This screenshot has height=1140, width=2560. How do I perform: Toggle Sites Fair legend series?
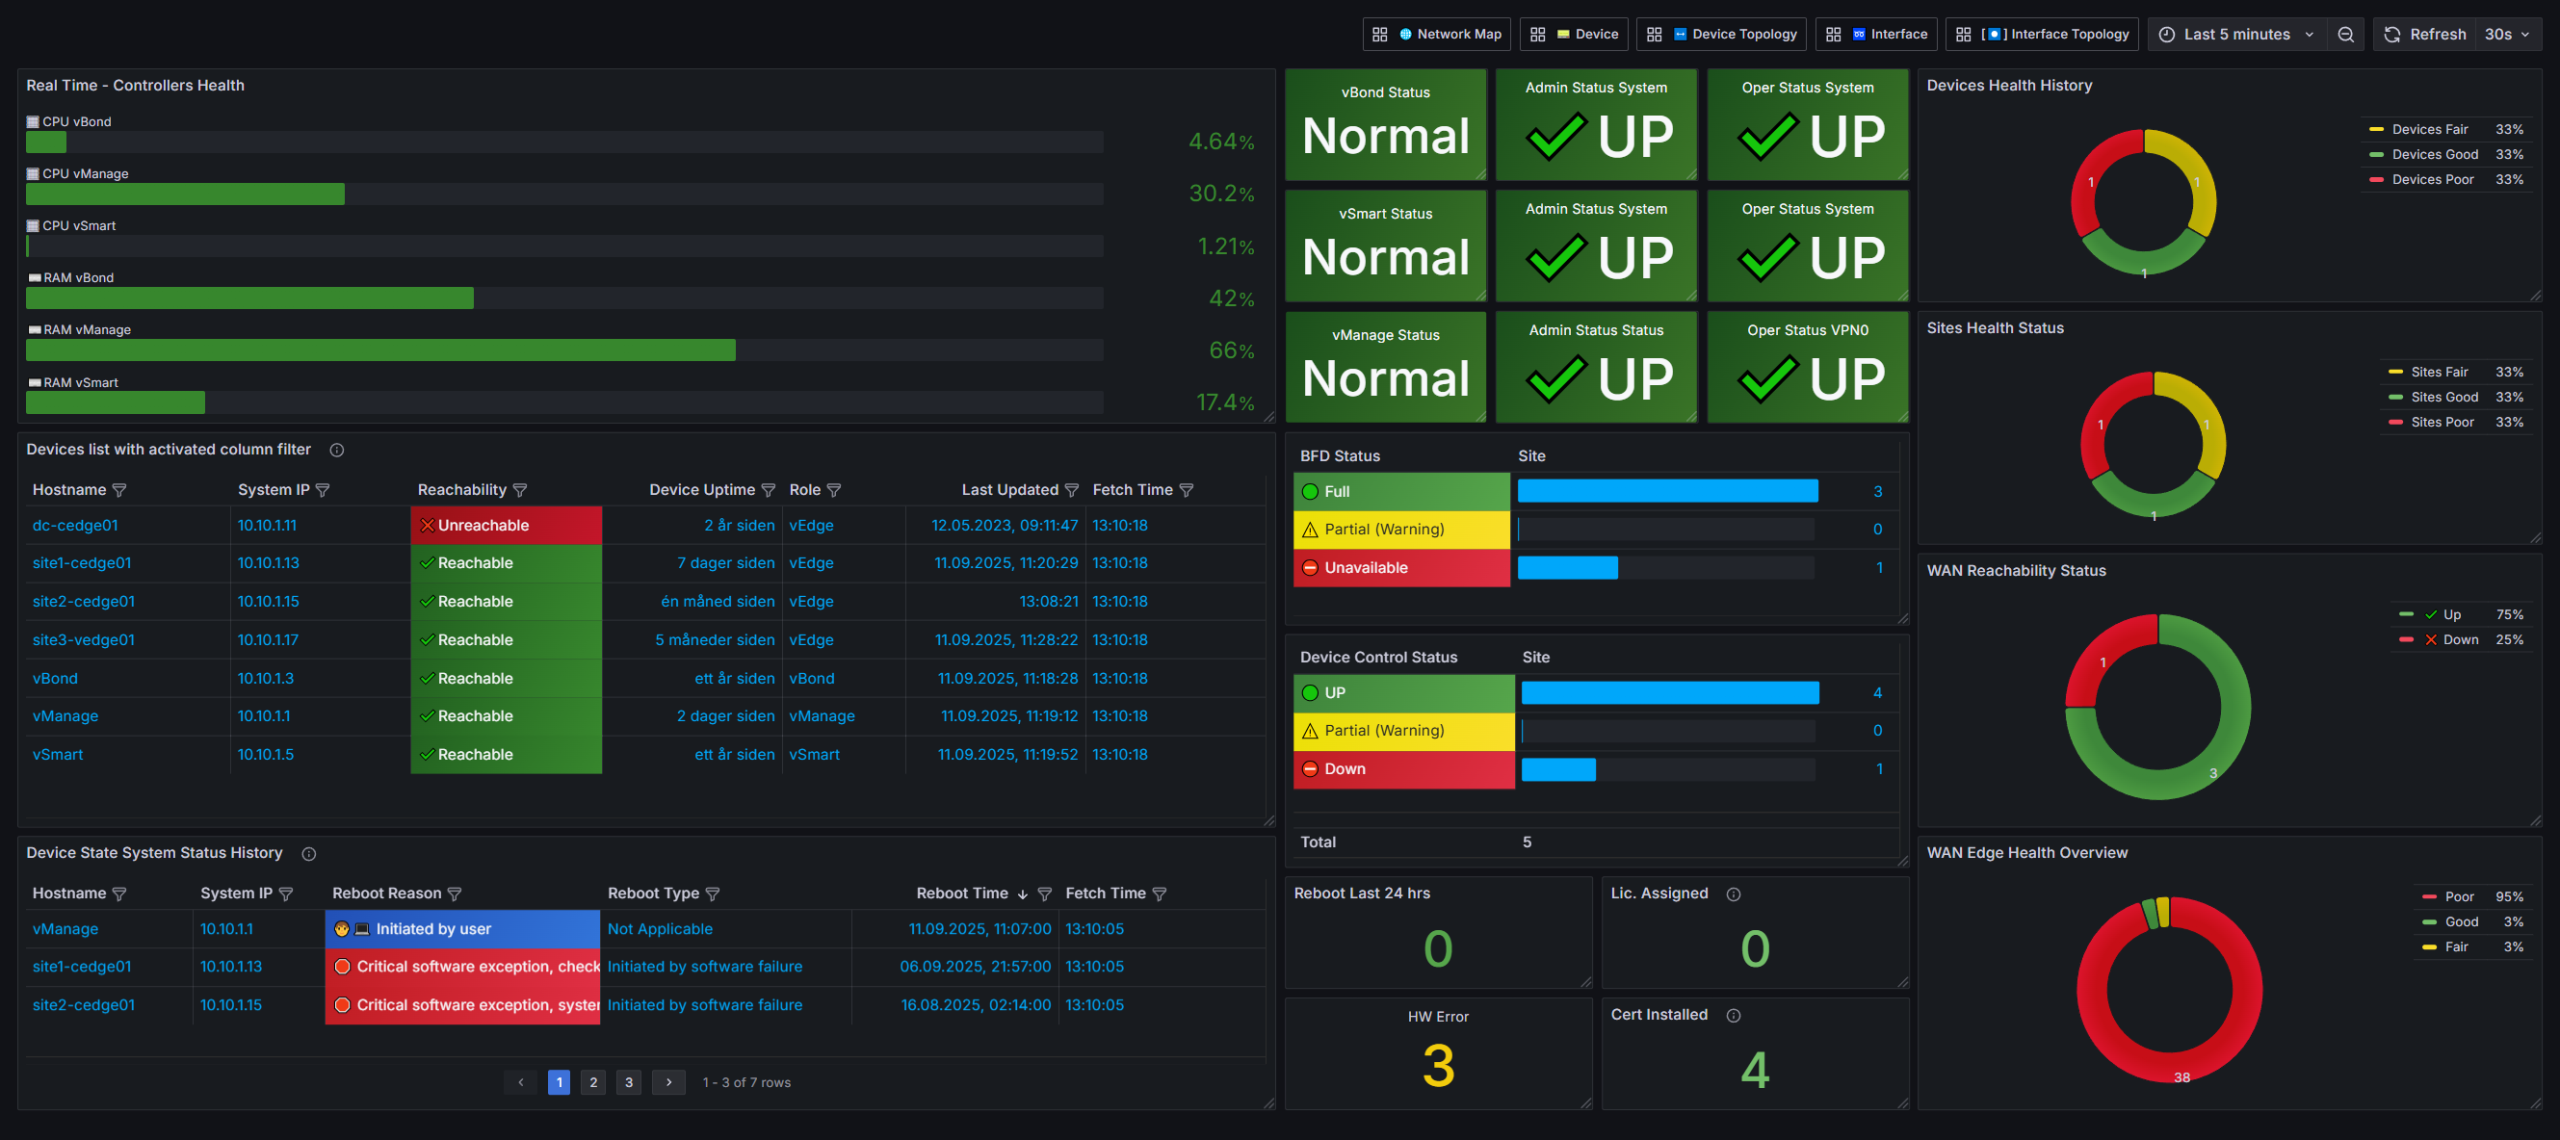(2439, 372)
